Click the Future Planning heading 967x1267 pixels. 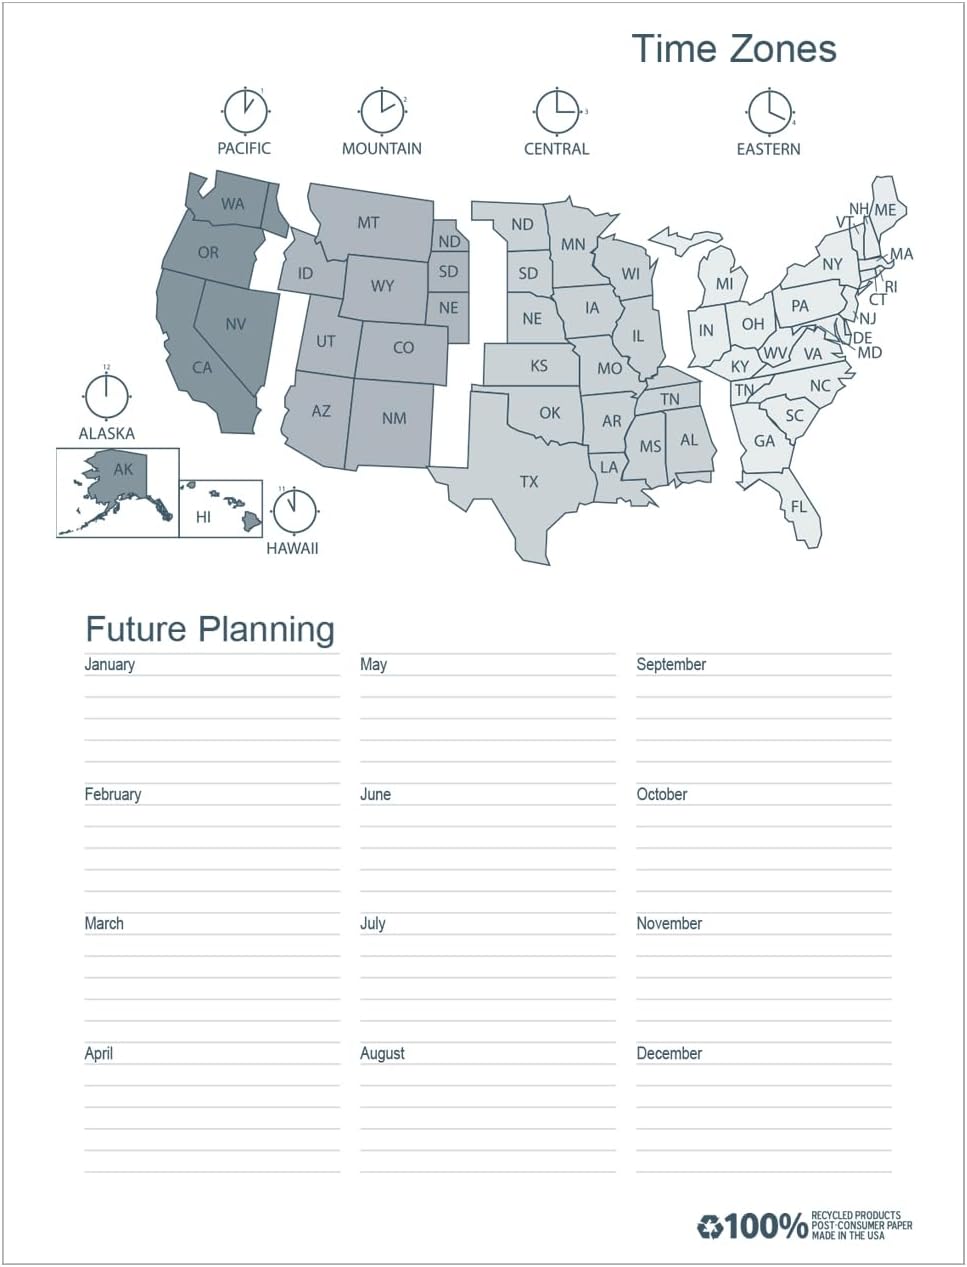coord(210,630)
